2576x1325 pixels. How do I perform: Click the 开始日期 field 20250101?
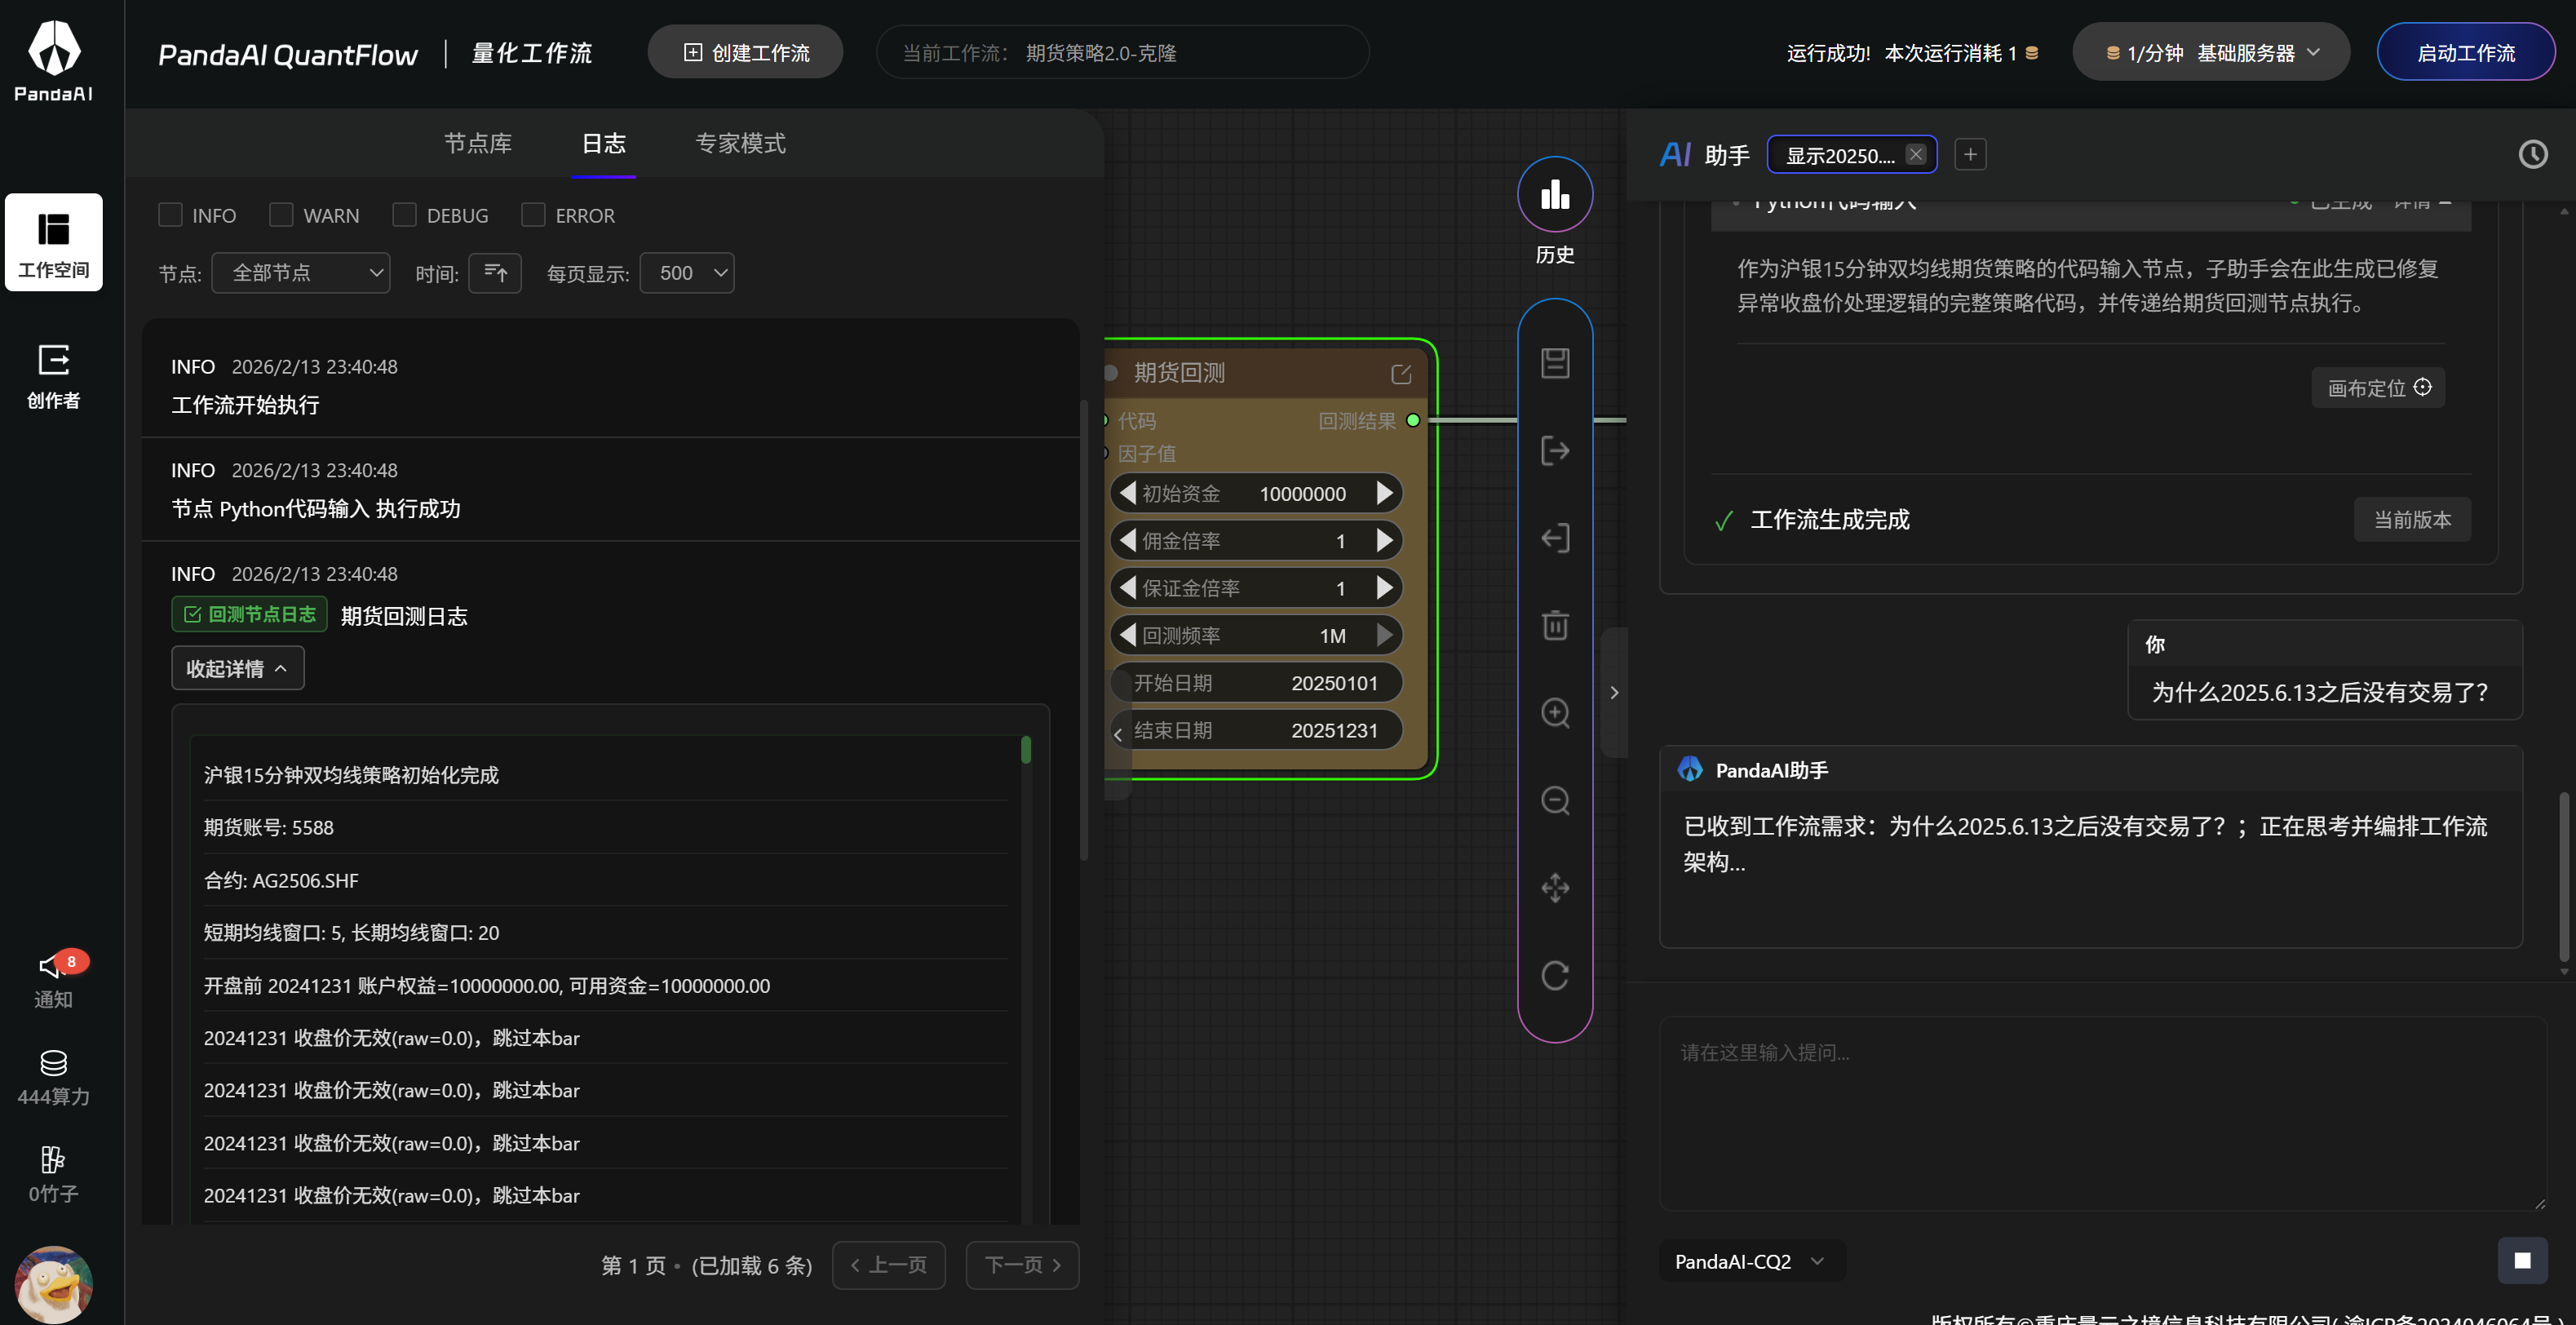pos(1256,683)
